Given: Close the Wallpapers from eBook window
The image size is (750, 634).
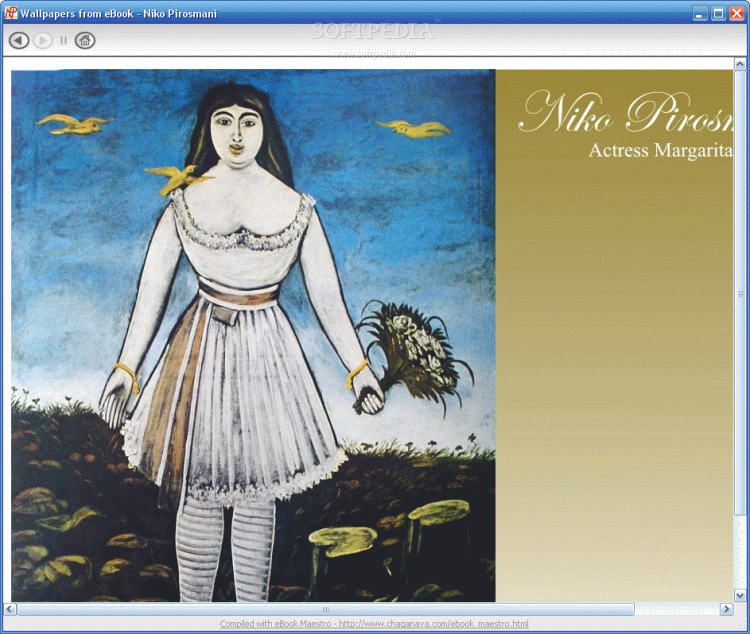Looking at the screenshot, I should [736, 13].
